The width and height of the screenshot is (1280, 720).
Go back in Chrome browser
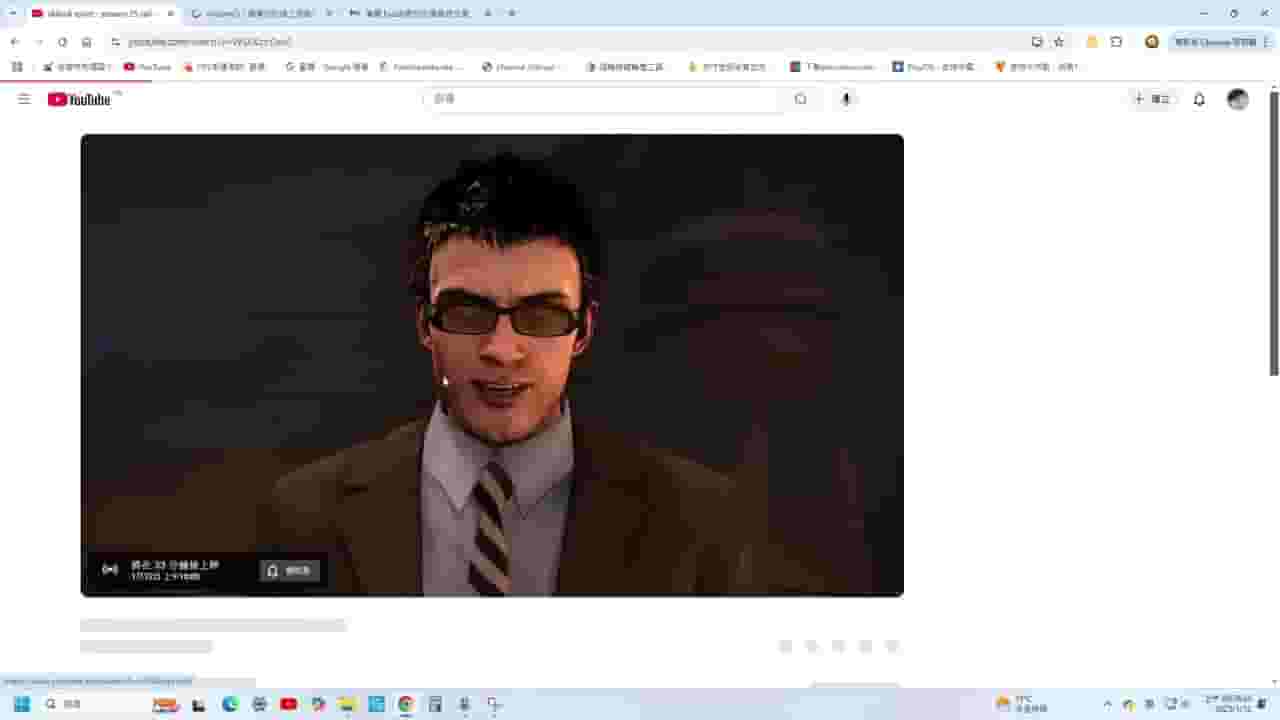coord(15,42)
